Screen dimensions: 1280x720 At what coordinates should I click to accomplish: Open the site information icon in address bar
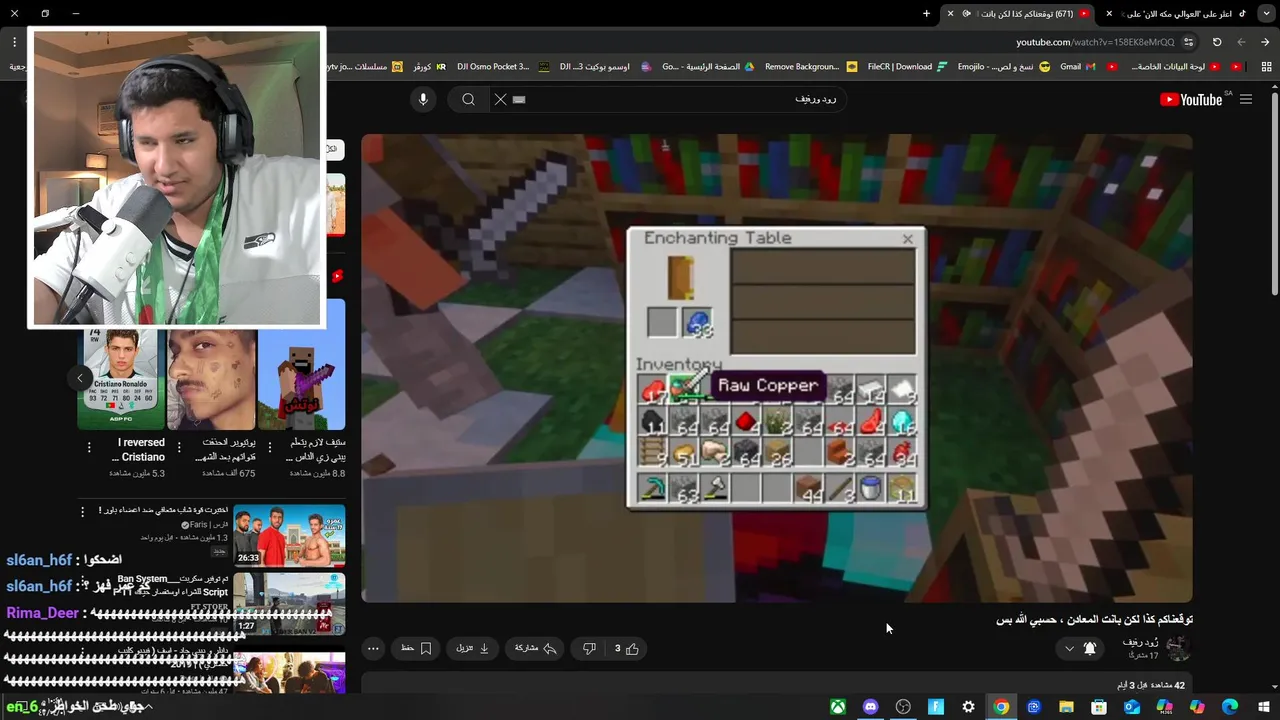(x=1188, y=42)
